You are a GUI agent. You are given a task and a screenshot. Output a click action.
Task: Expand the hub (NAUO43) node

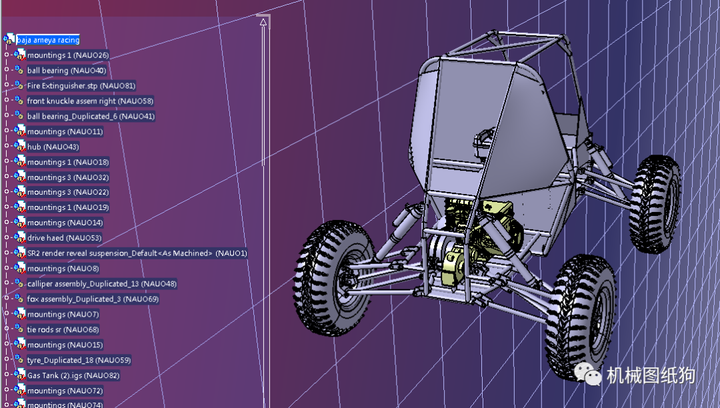pyautogui.click(x=6, y=146)
